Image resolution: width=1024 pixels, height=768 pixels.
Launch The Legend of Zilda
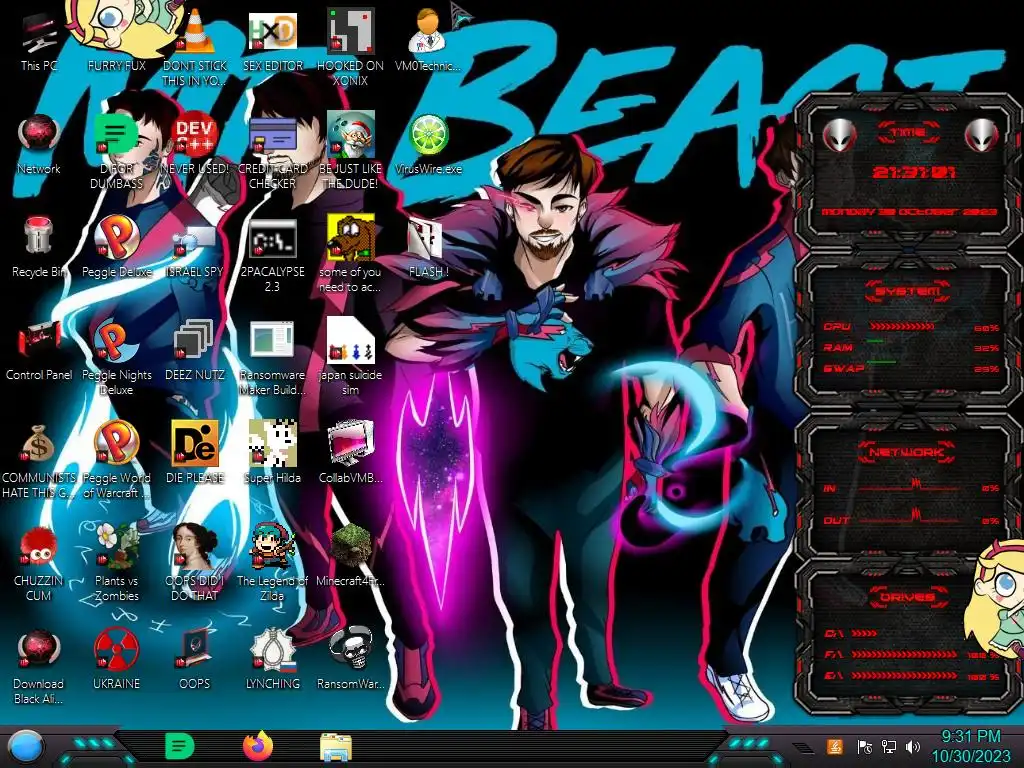pyautogui.click(x=272, y=563)
